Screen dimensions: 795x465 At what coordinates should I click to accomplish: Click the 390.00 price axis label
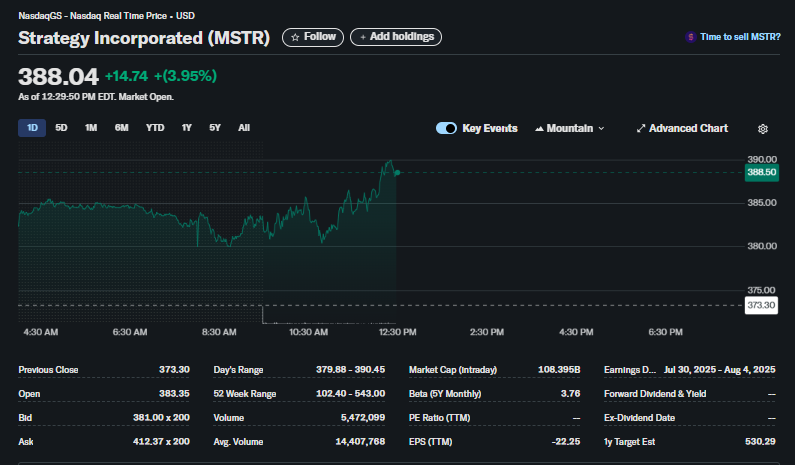[762, 159]
